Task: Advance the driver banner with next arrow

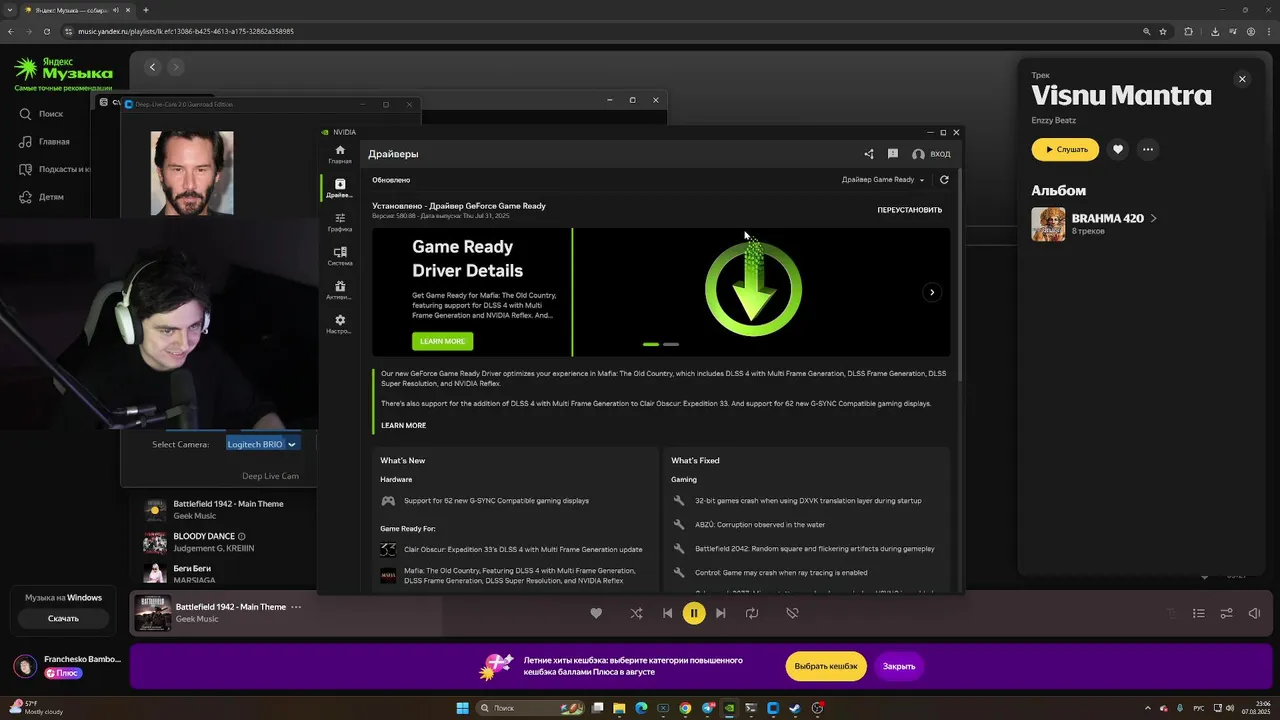Action: 932,292
